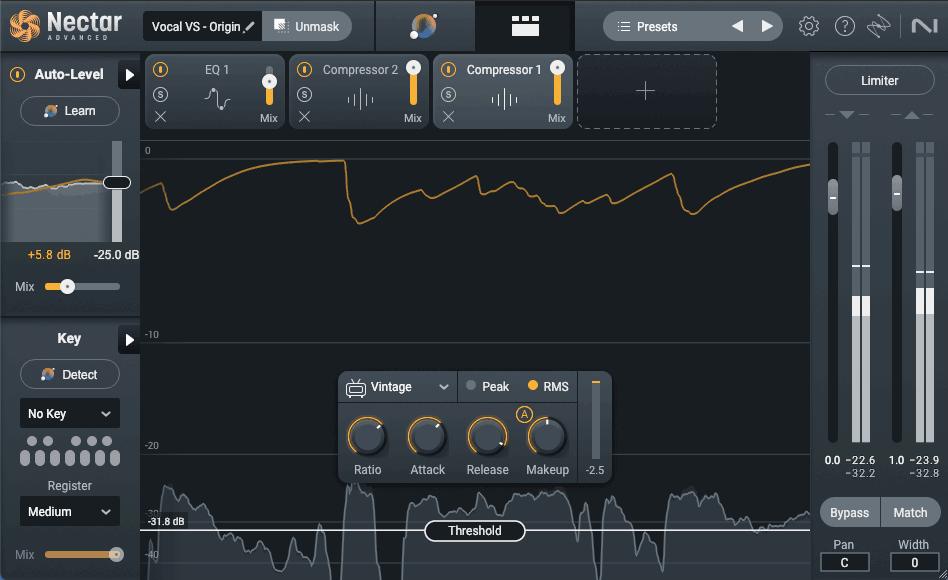Screen dimensions: 948x580
Task: Click the Makeup gain knob
Action: pos(547,437)
